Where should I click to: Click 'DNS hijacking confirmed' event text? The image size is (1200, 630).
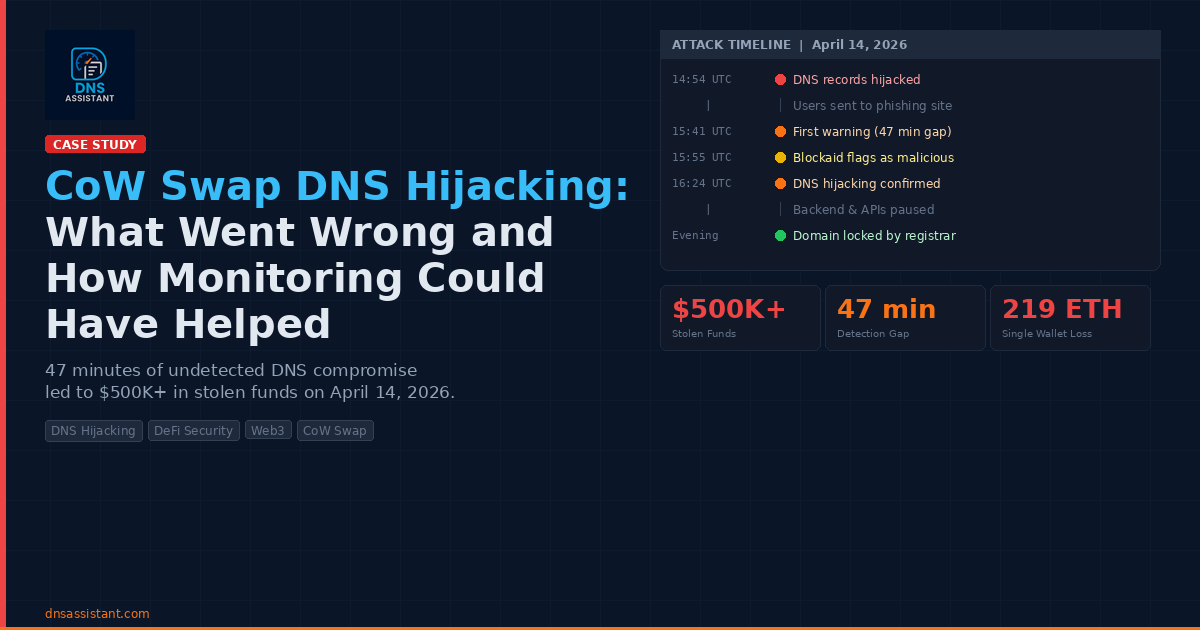pyautogui.click(x=866, y=184)
